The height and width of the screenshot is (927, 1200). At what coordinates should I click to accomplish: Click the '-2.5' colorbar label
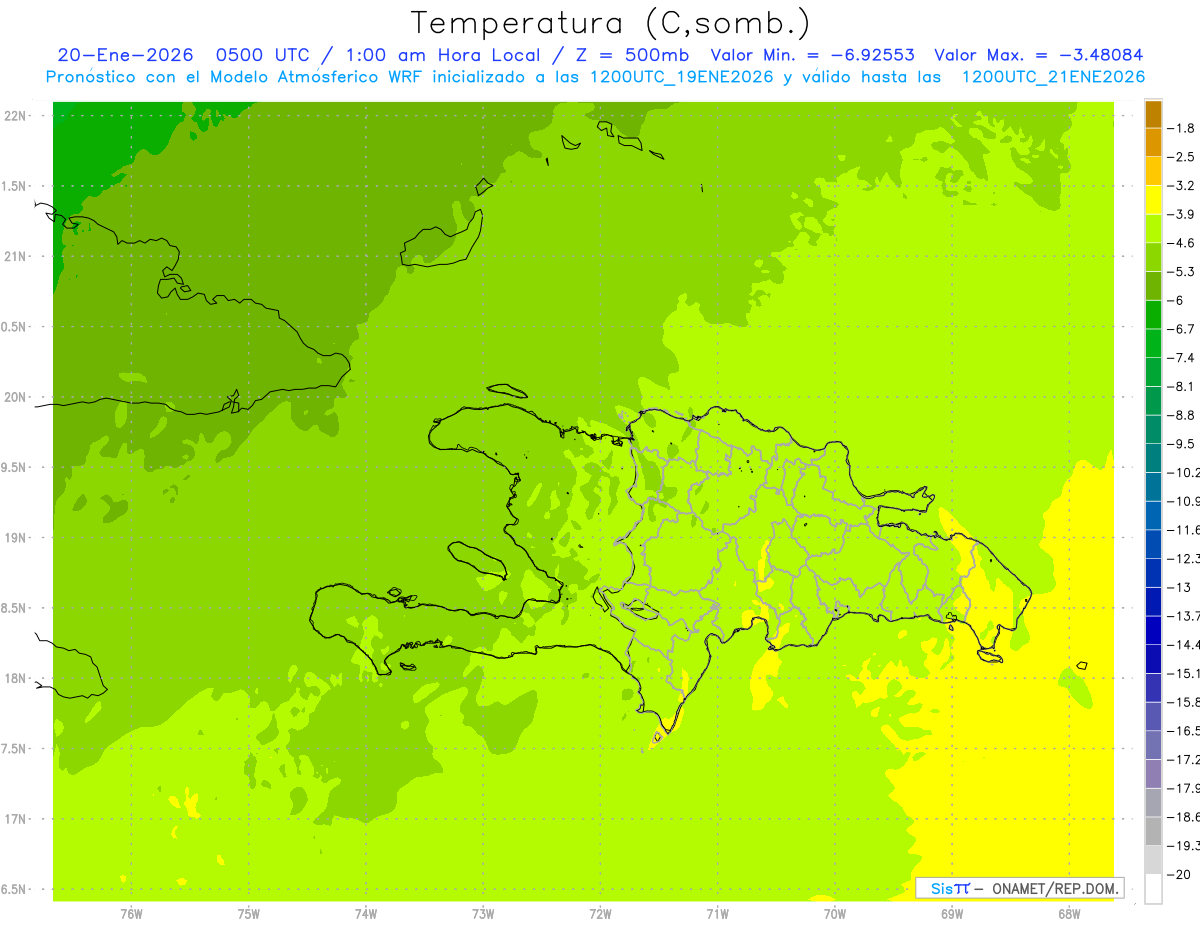point(1182,157)
